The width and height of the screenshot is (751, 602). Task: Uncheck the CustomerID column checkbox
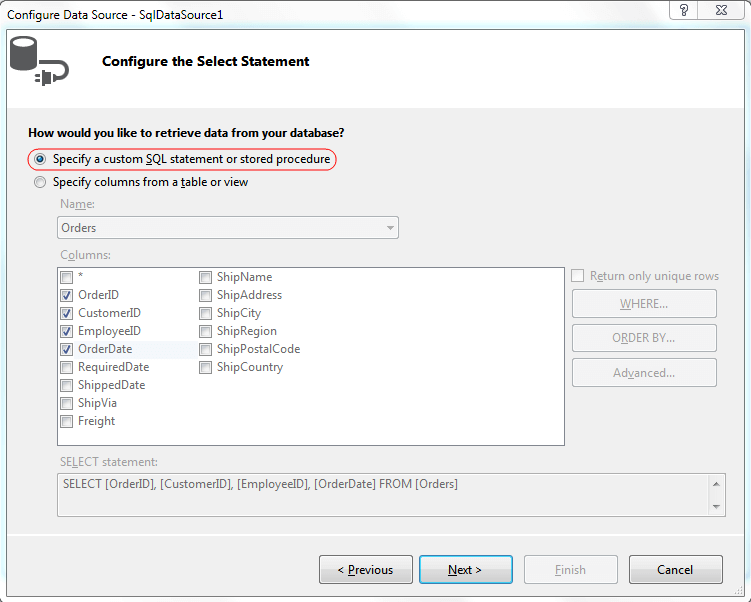pos(67,313)
